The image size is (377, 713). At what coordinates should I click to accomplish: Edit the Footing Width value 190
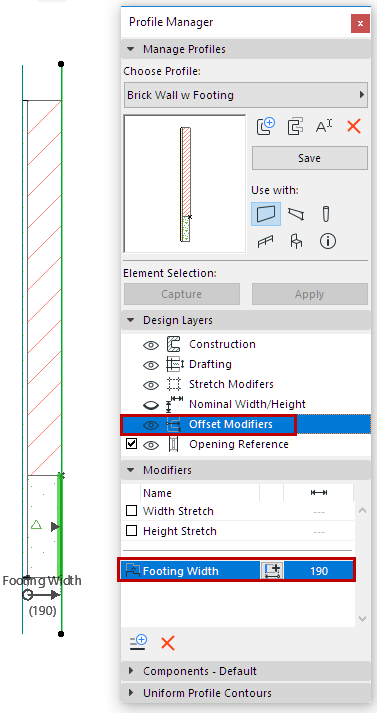tap(319, 571)
